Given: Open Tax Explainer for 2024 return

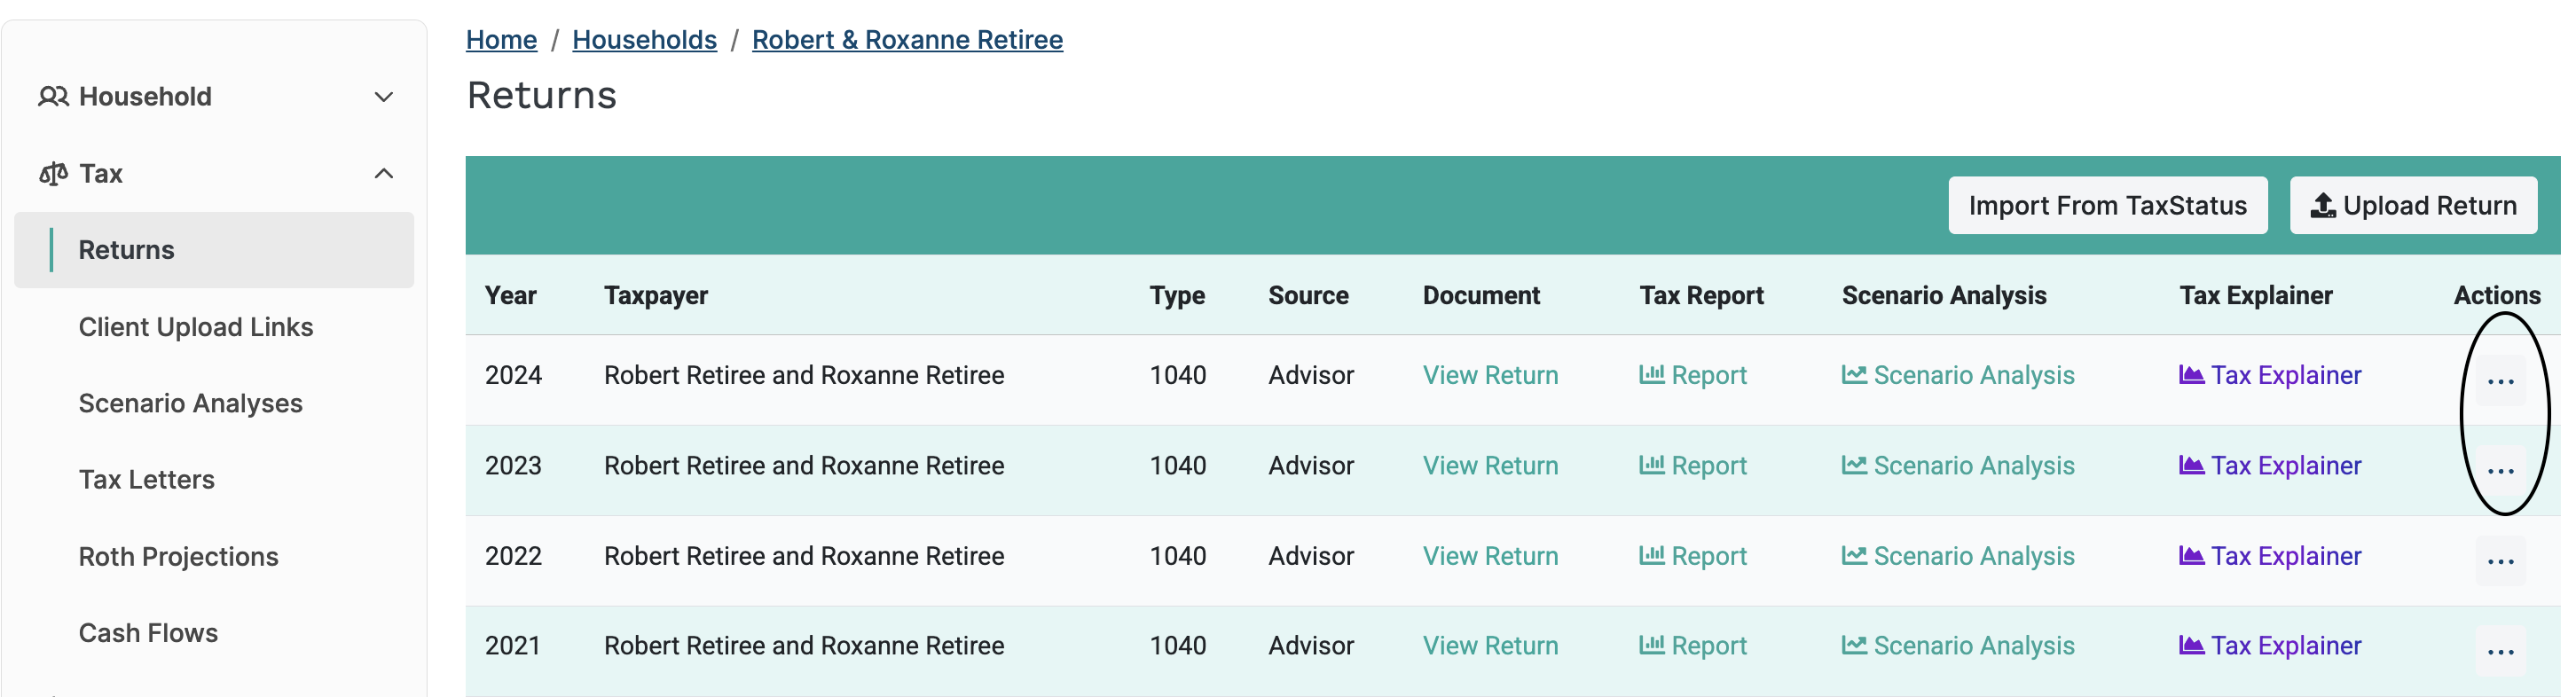Looking at the screenshot, I should click(x=2270, y=375).
